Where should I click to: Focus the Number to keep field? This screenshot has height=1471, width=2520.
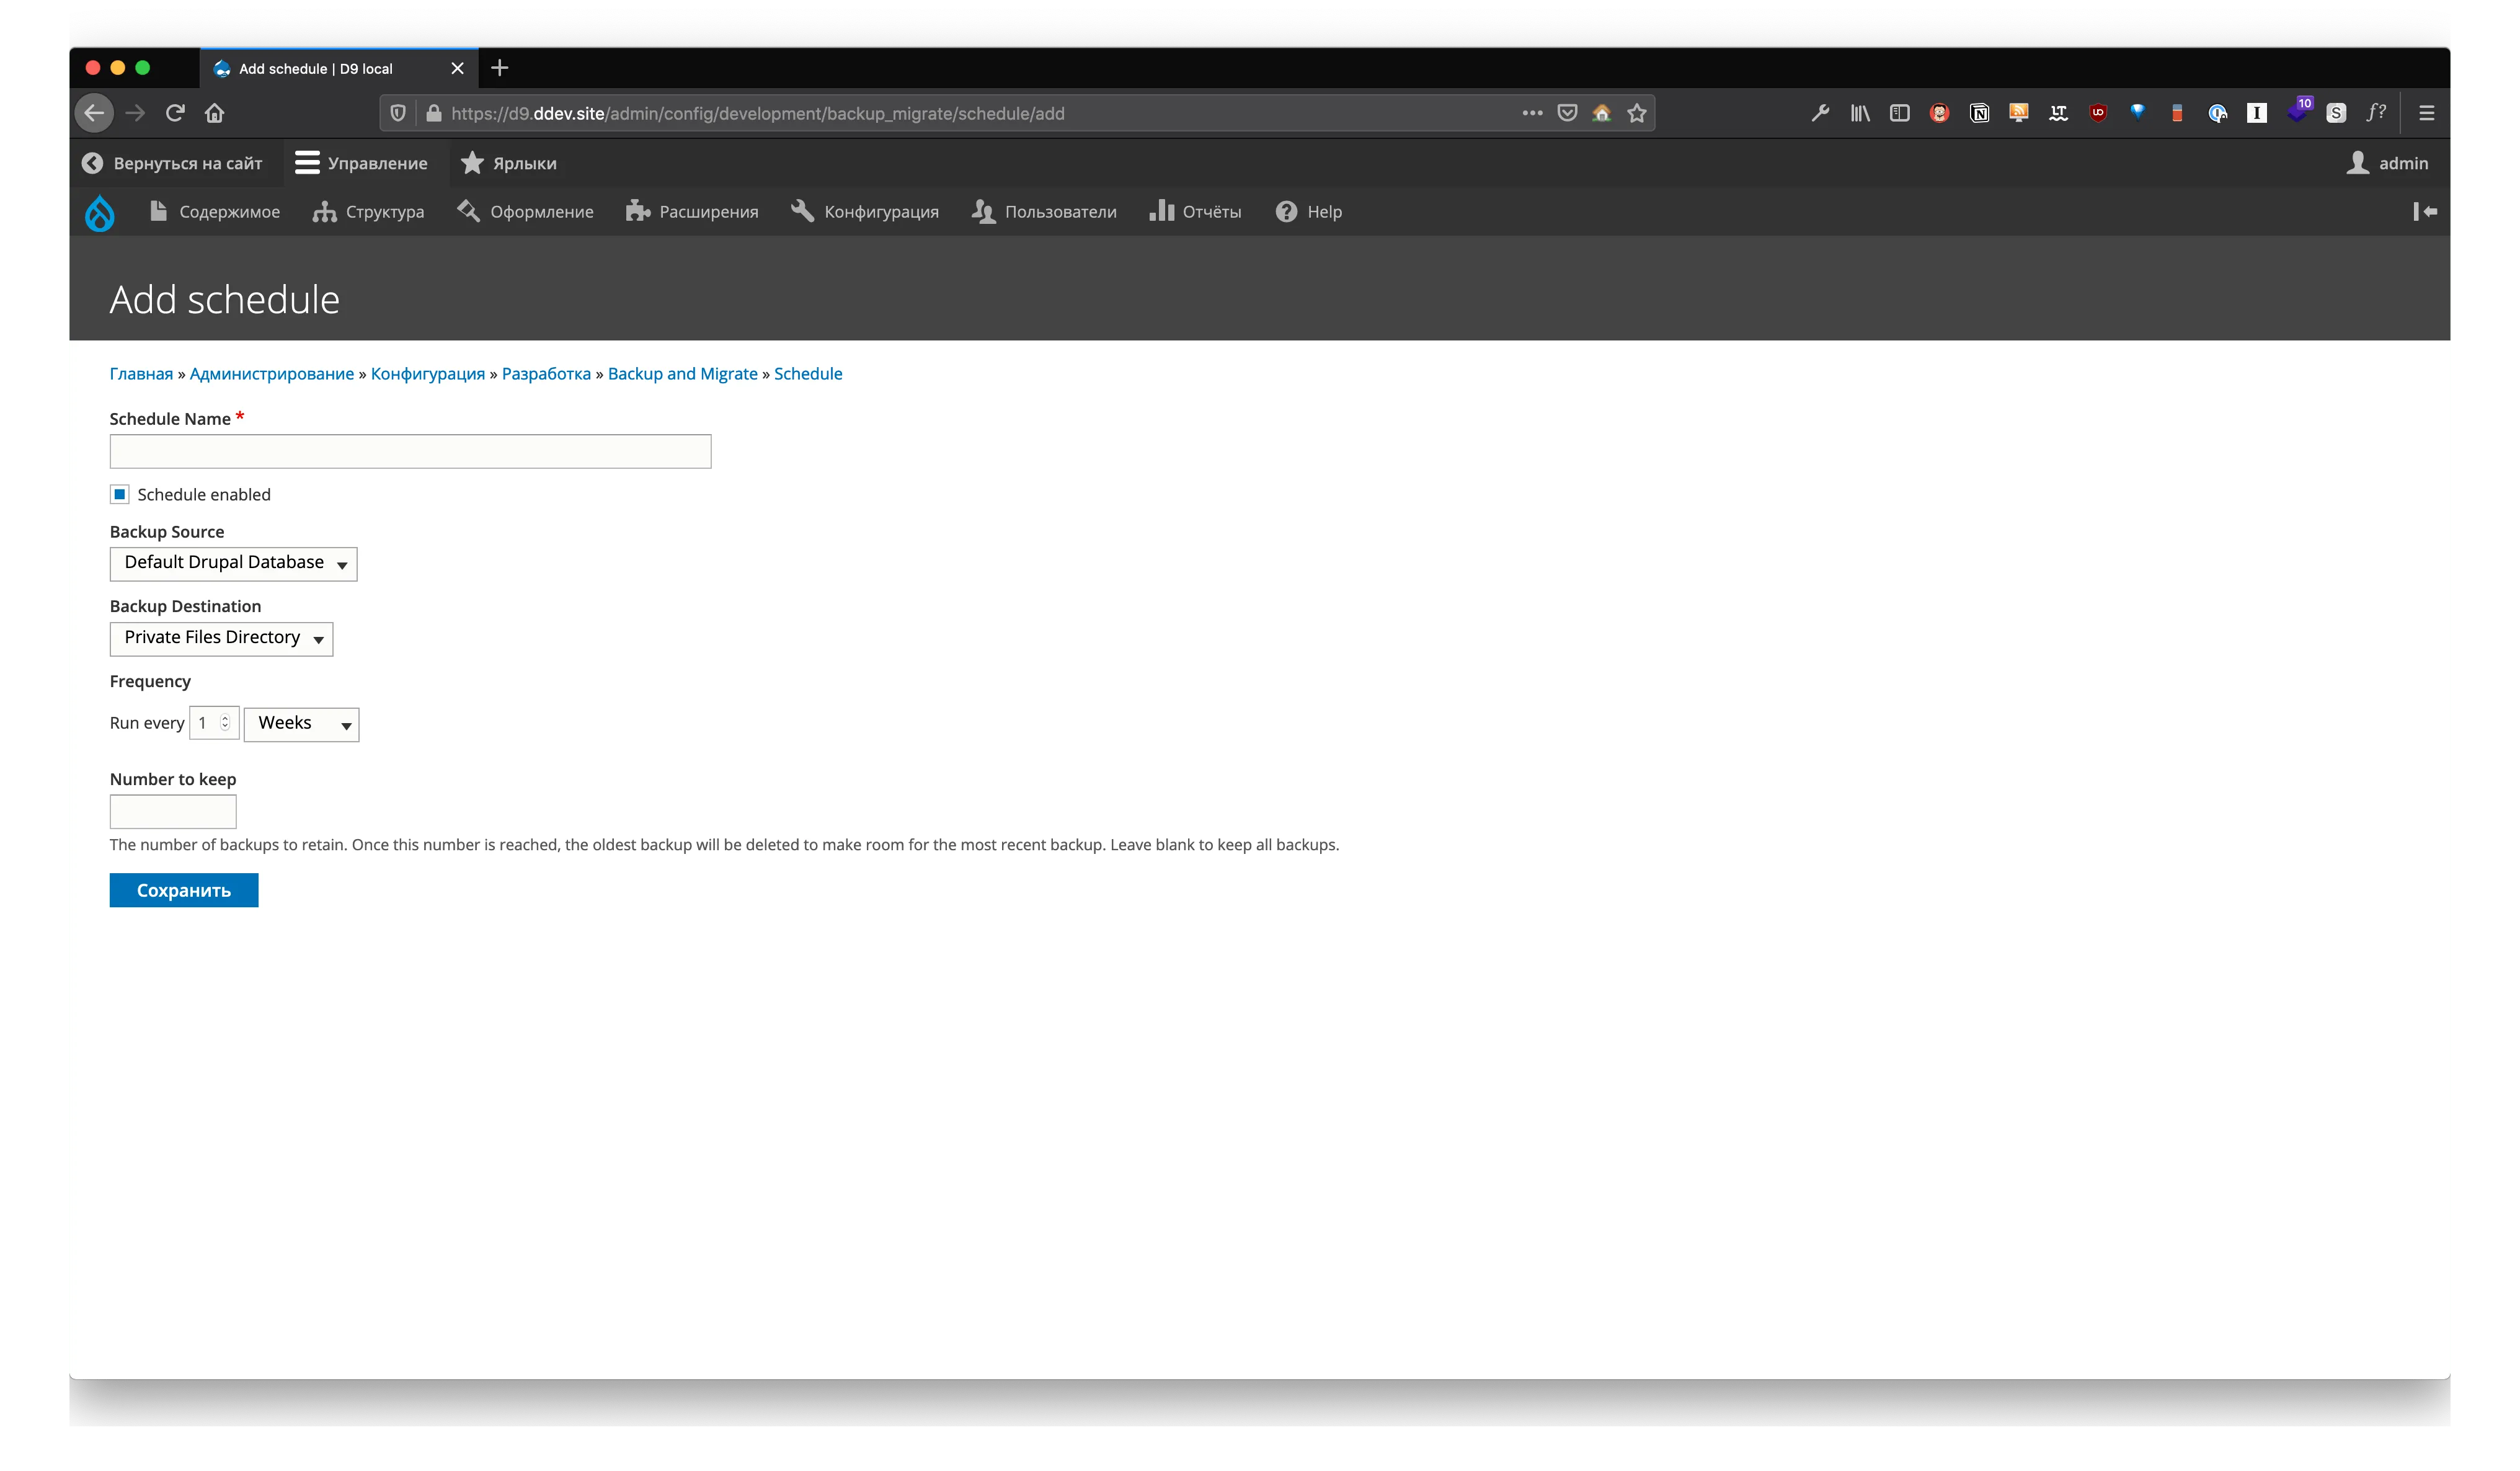point(173,812)
